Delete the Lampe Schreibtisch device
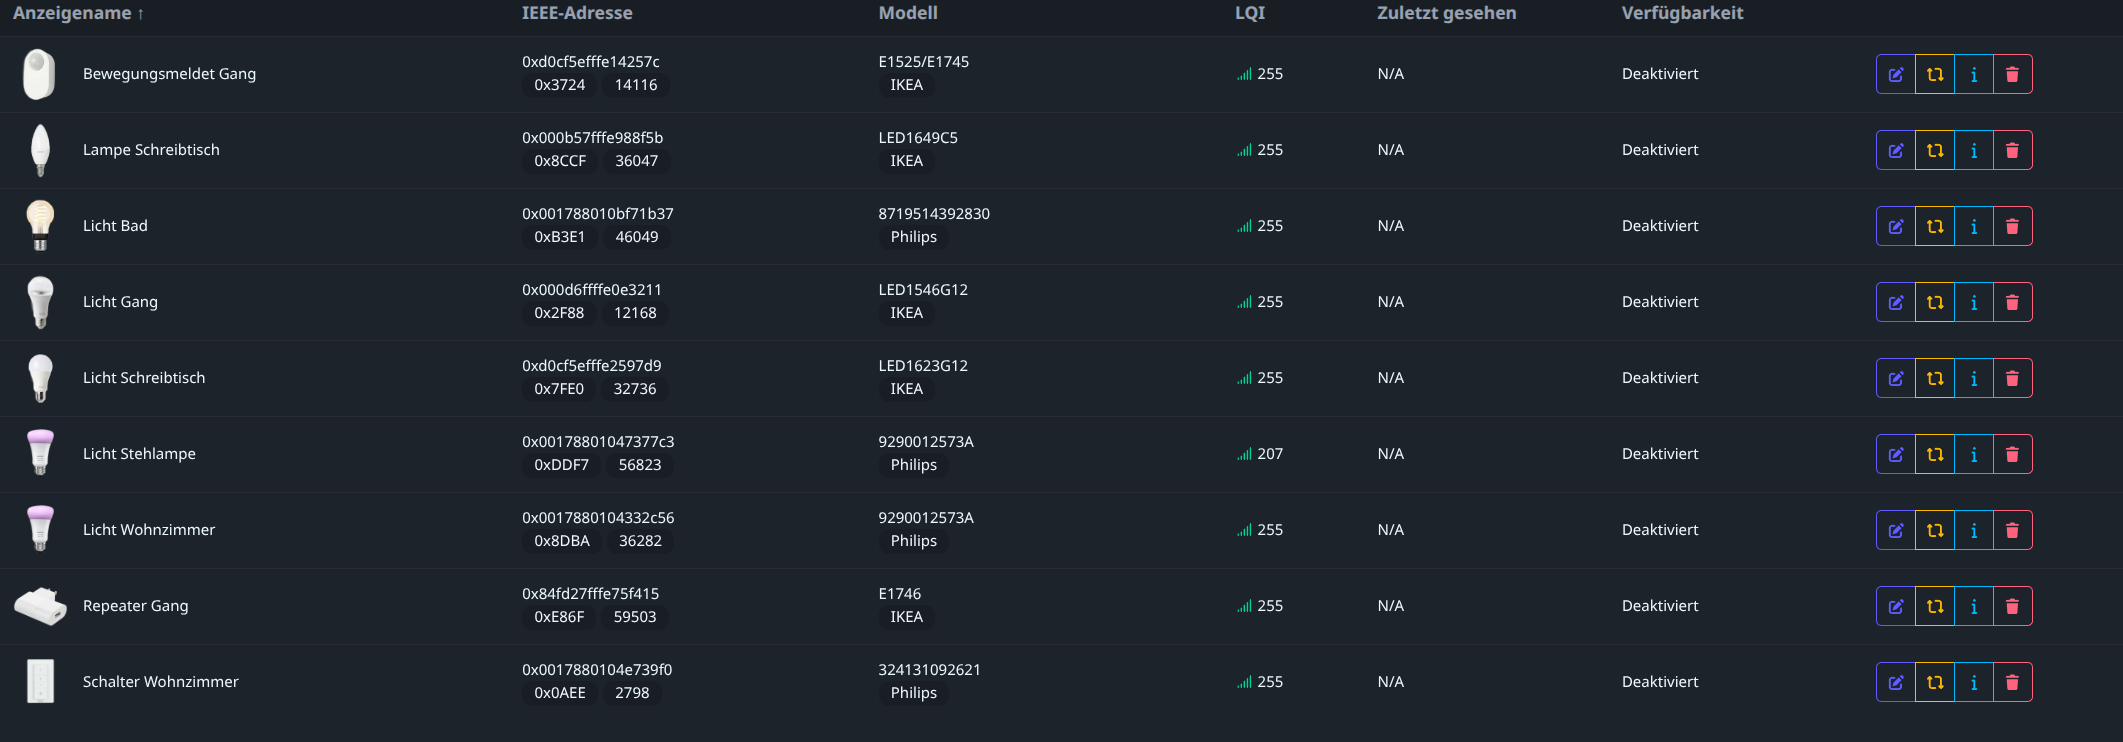Viewport: 2123px width, 742px height. click(2012, 150)
